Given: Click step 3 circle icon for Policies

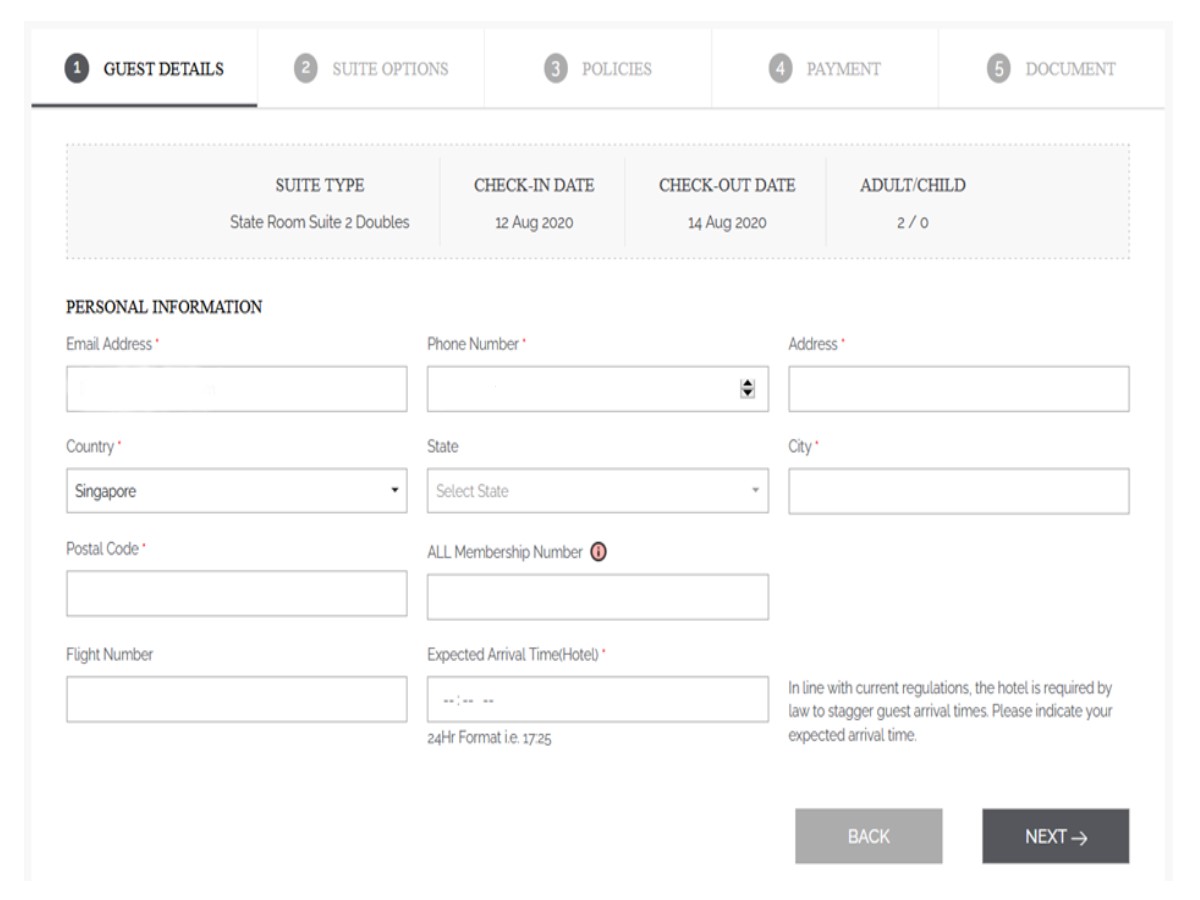Looking at the screenshot, I should tap(555, 69).
